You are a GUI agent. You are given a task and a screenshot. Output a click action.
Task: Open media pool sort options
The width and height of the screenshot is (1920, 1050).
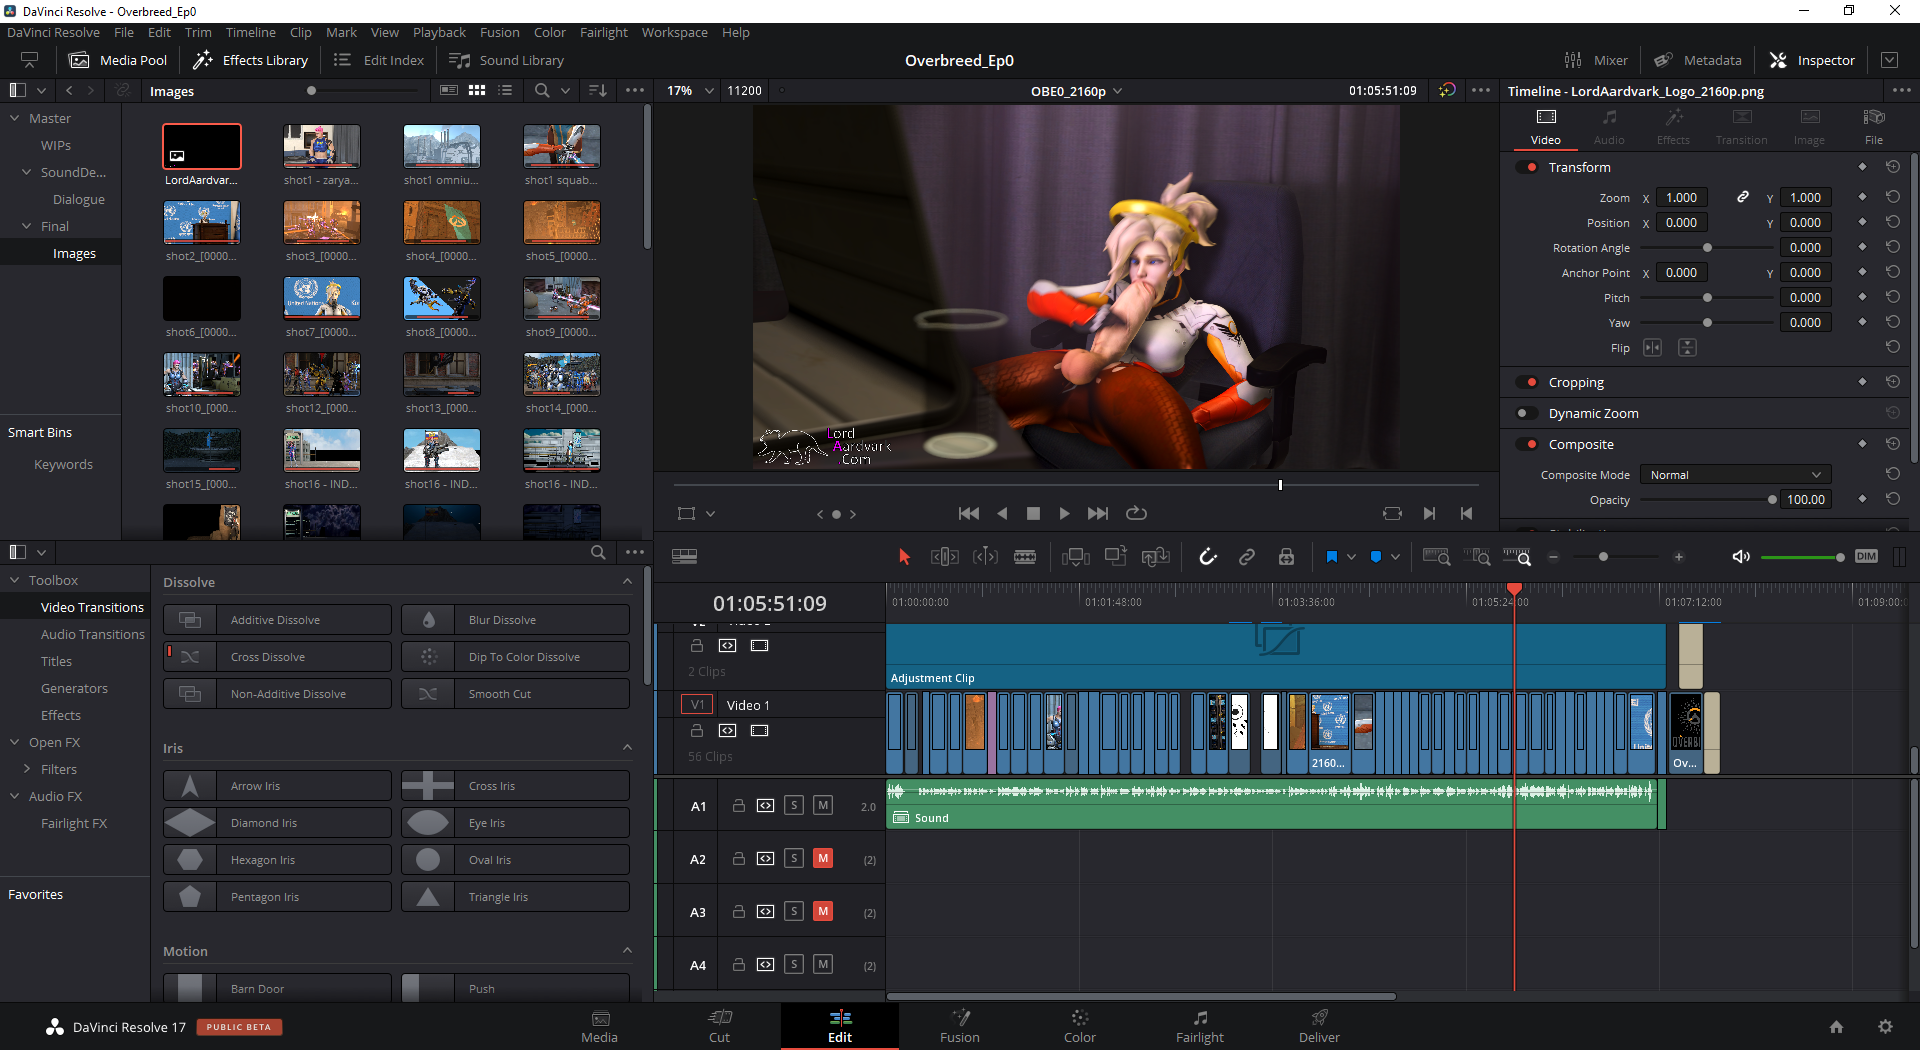tap(598, 90)
